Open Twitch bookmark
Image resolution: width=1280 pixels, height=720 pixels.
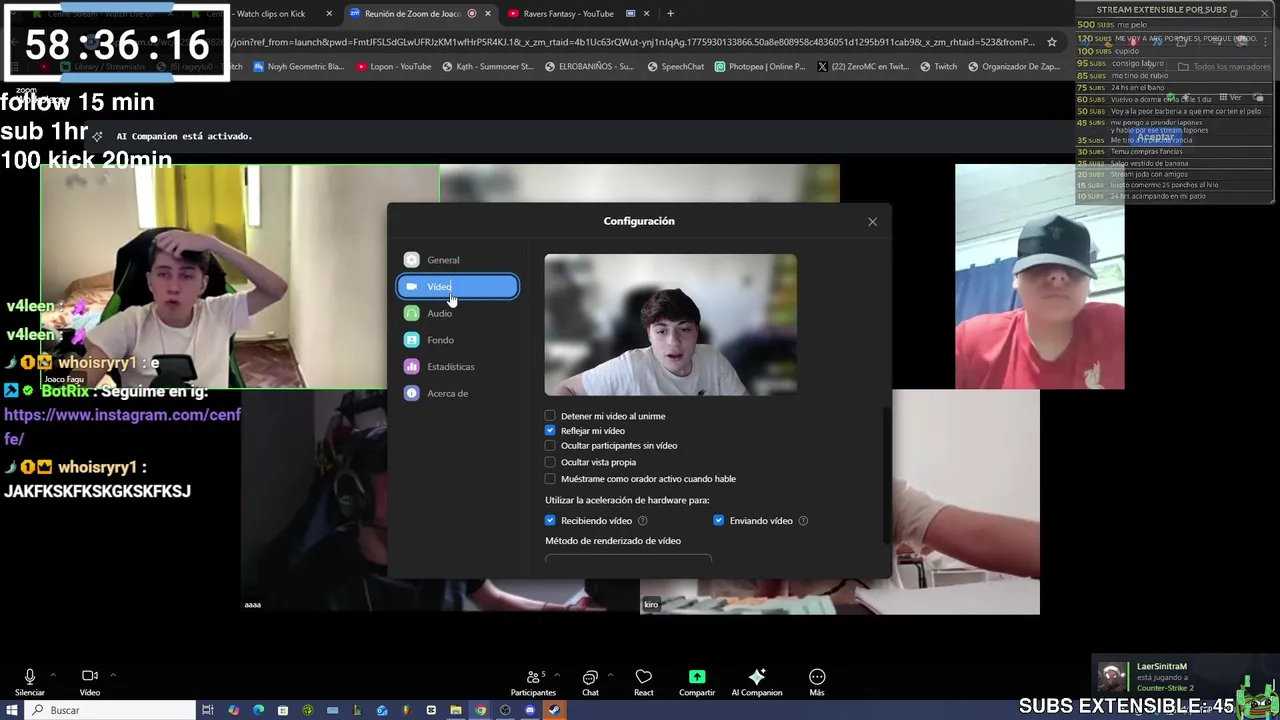coord(938,67)
